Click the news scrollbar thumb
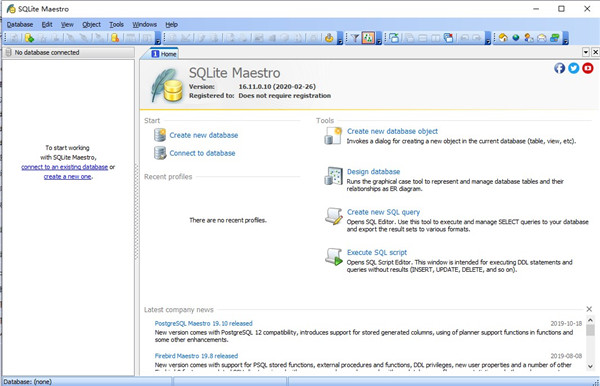This screenshot has width=600, height=386. pos(590,330)
